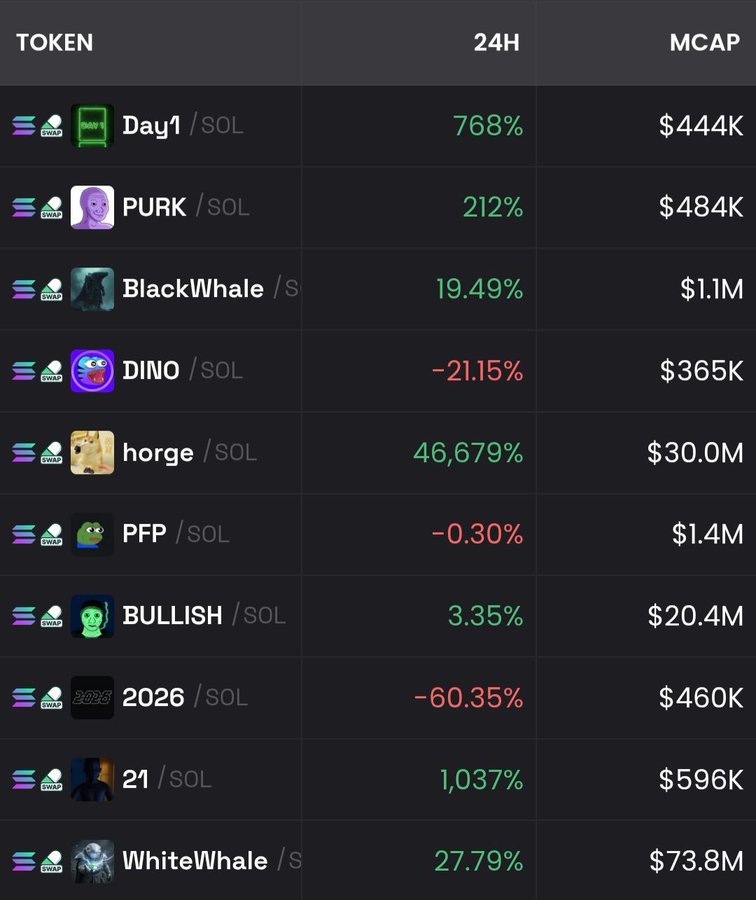The width and height of the screenshot is (756, 900).
Task: Click the 46,679% change for horge
Action: (468, 453)
